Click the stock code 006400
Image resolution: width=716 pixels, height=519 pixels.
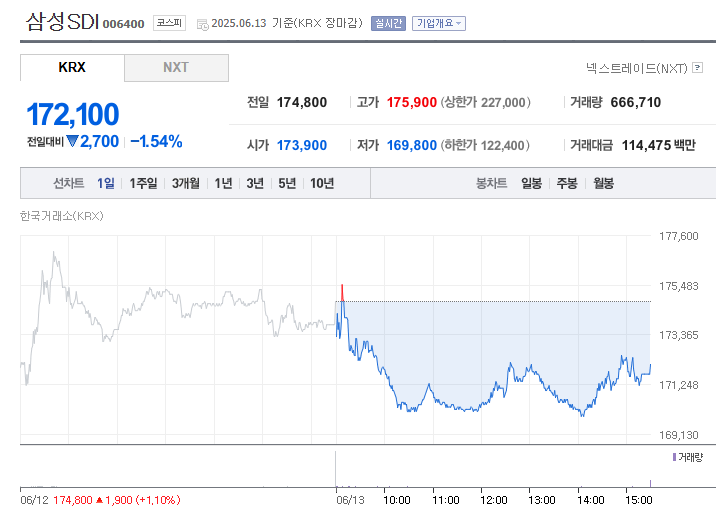tap(123, 24)
